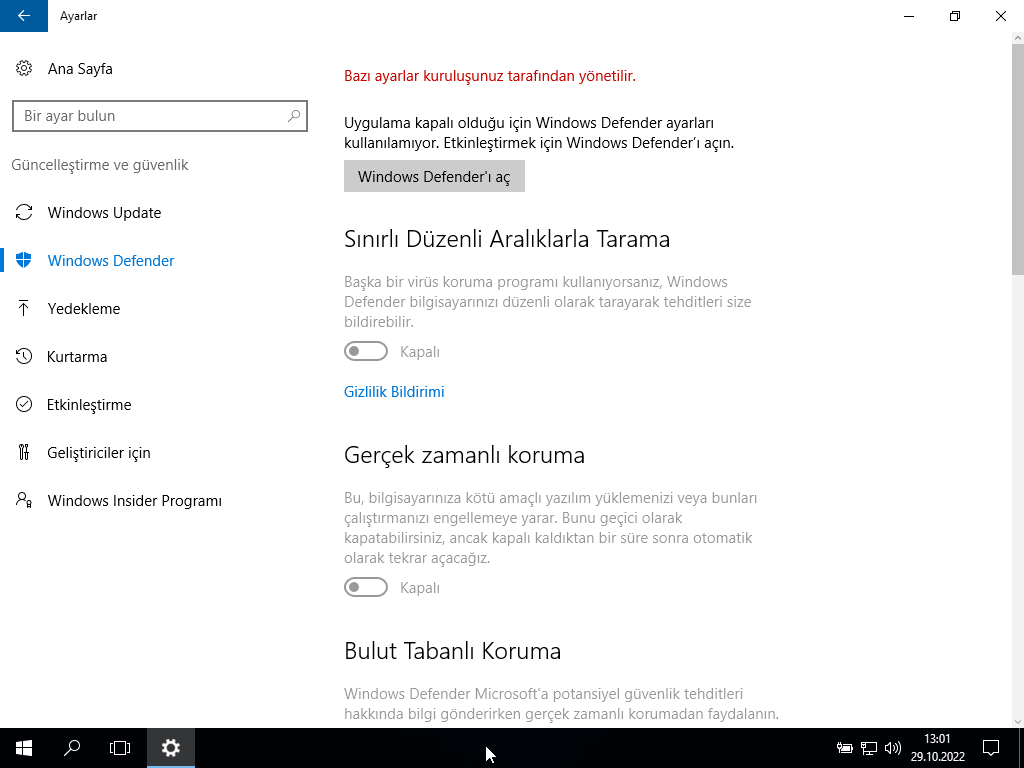Click the Windows Defender shield icon

click(24, 261)
